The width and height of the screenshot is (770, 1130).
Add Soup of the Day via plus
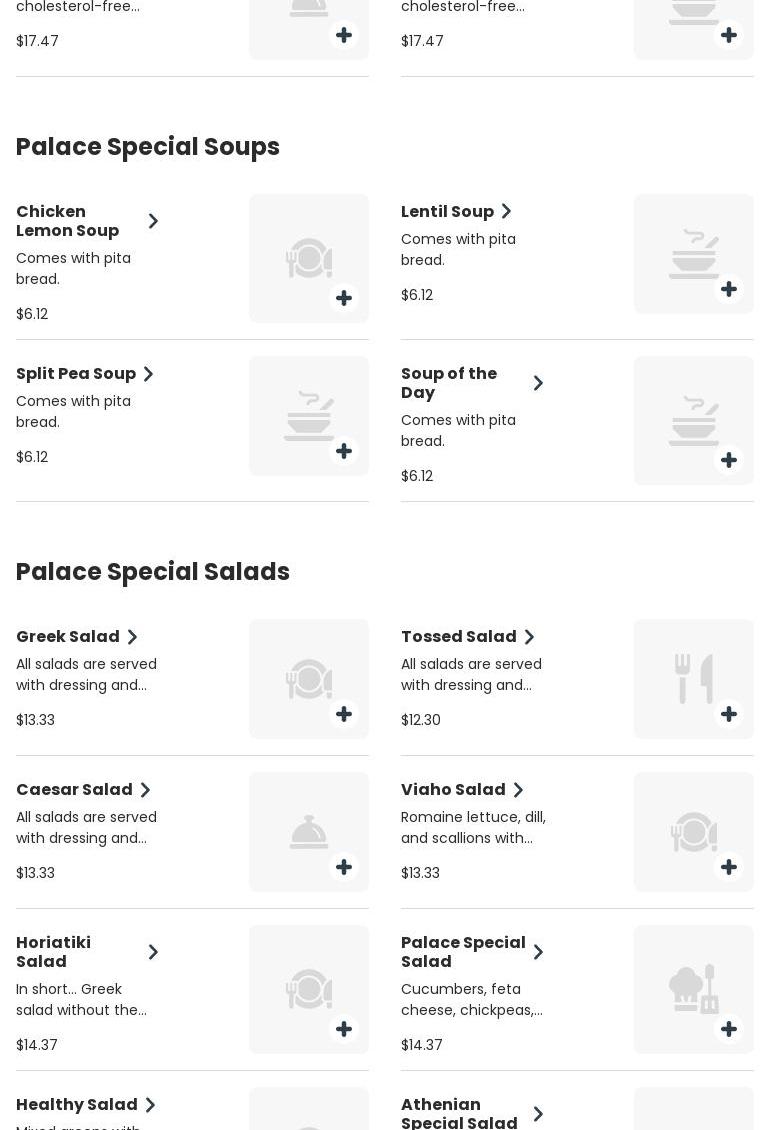[x=729, y=460]
